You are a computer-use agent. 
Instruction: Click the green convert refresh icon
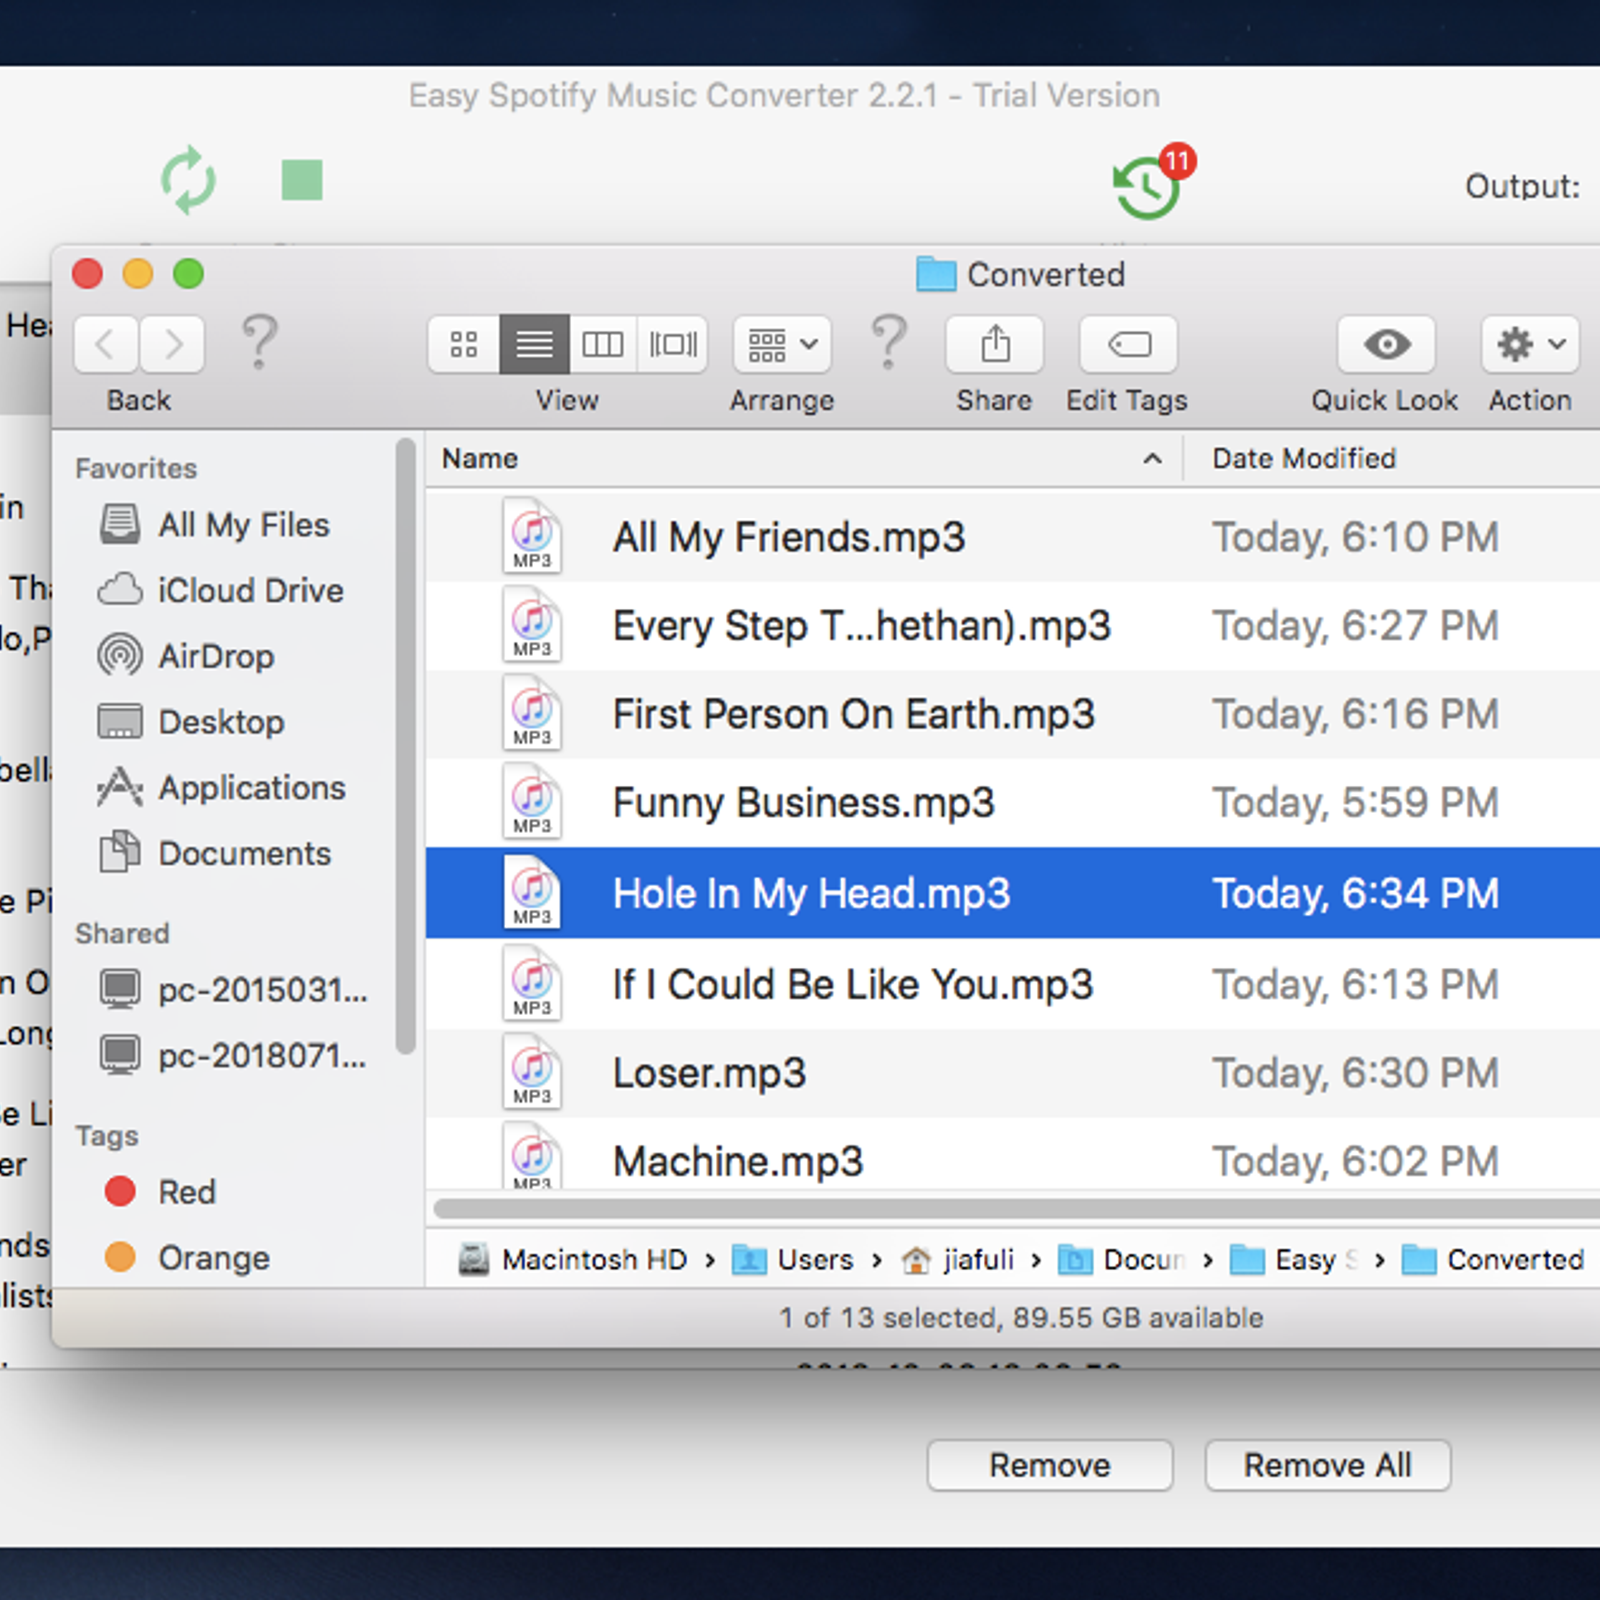pos(188,181)
